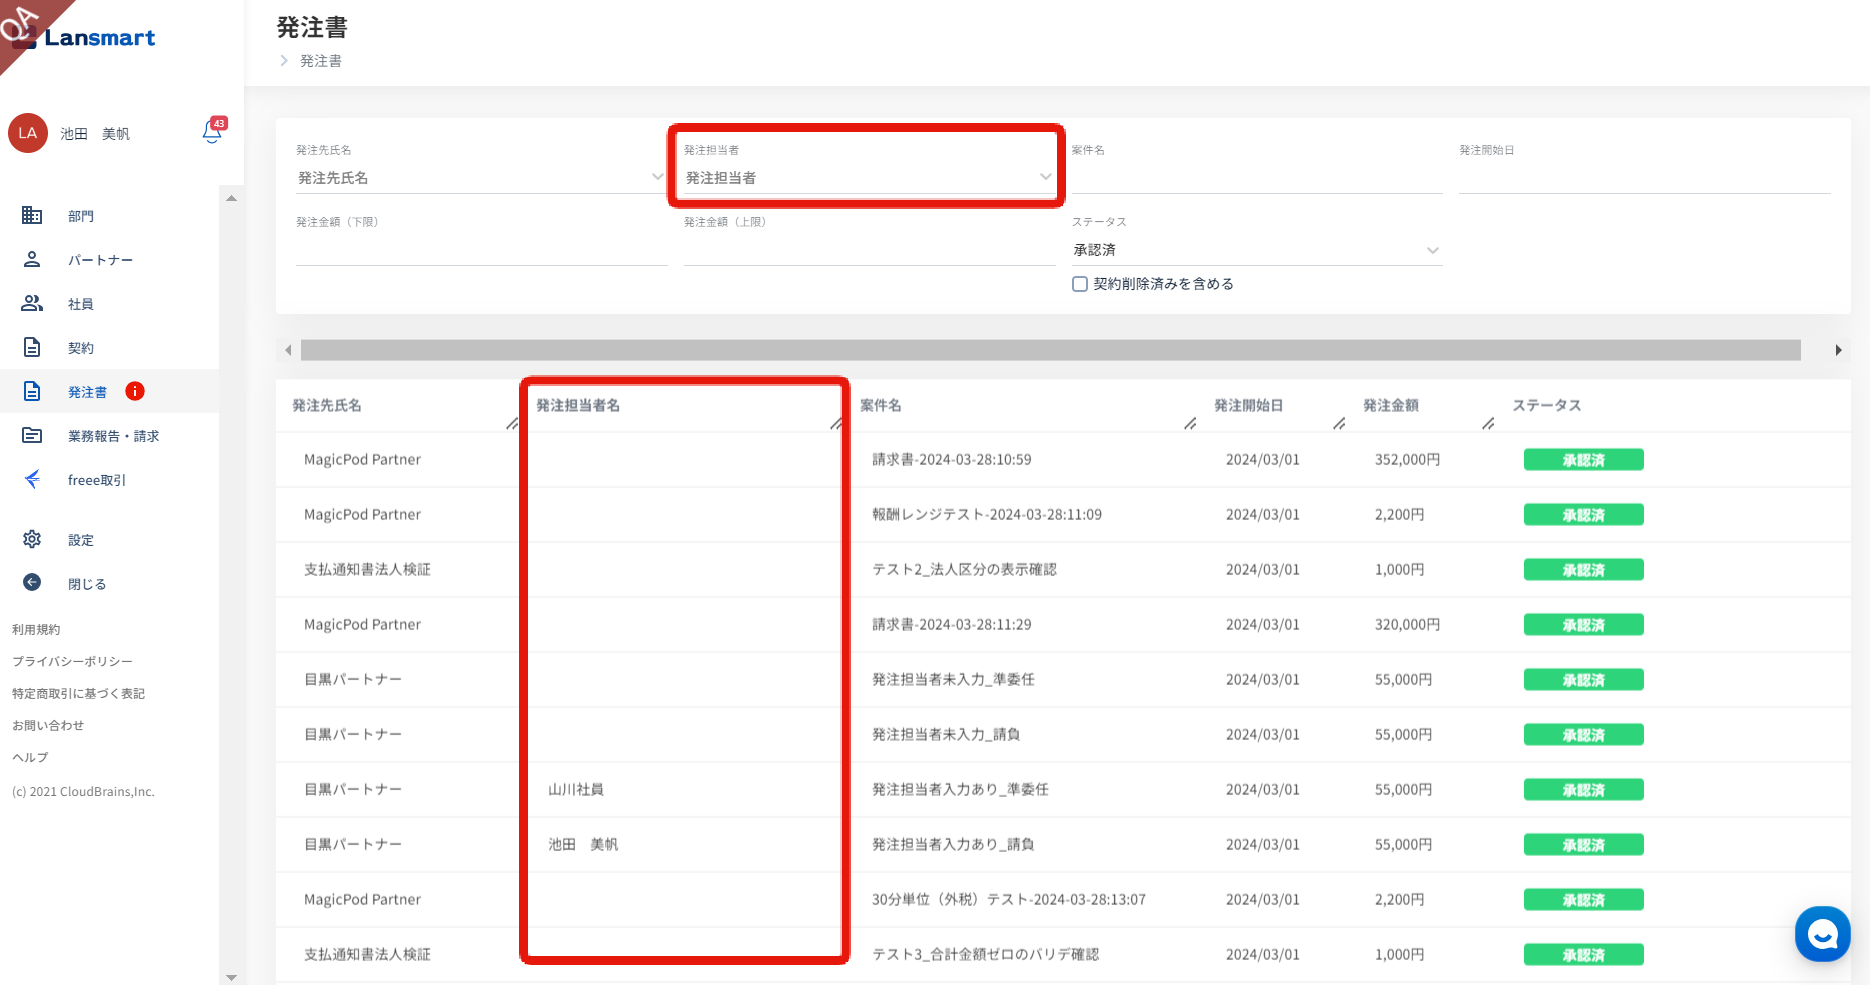Click the 社員 people icon
1870x985 pixels.
(x=32, y=303)
